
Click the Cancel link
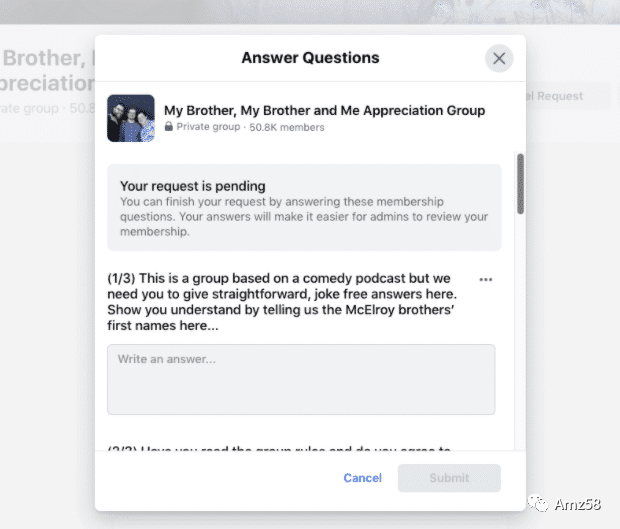363,478
